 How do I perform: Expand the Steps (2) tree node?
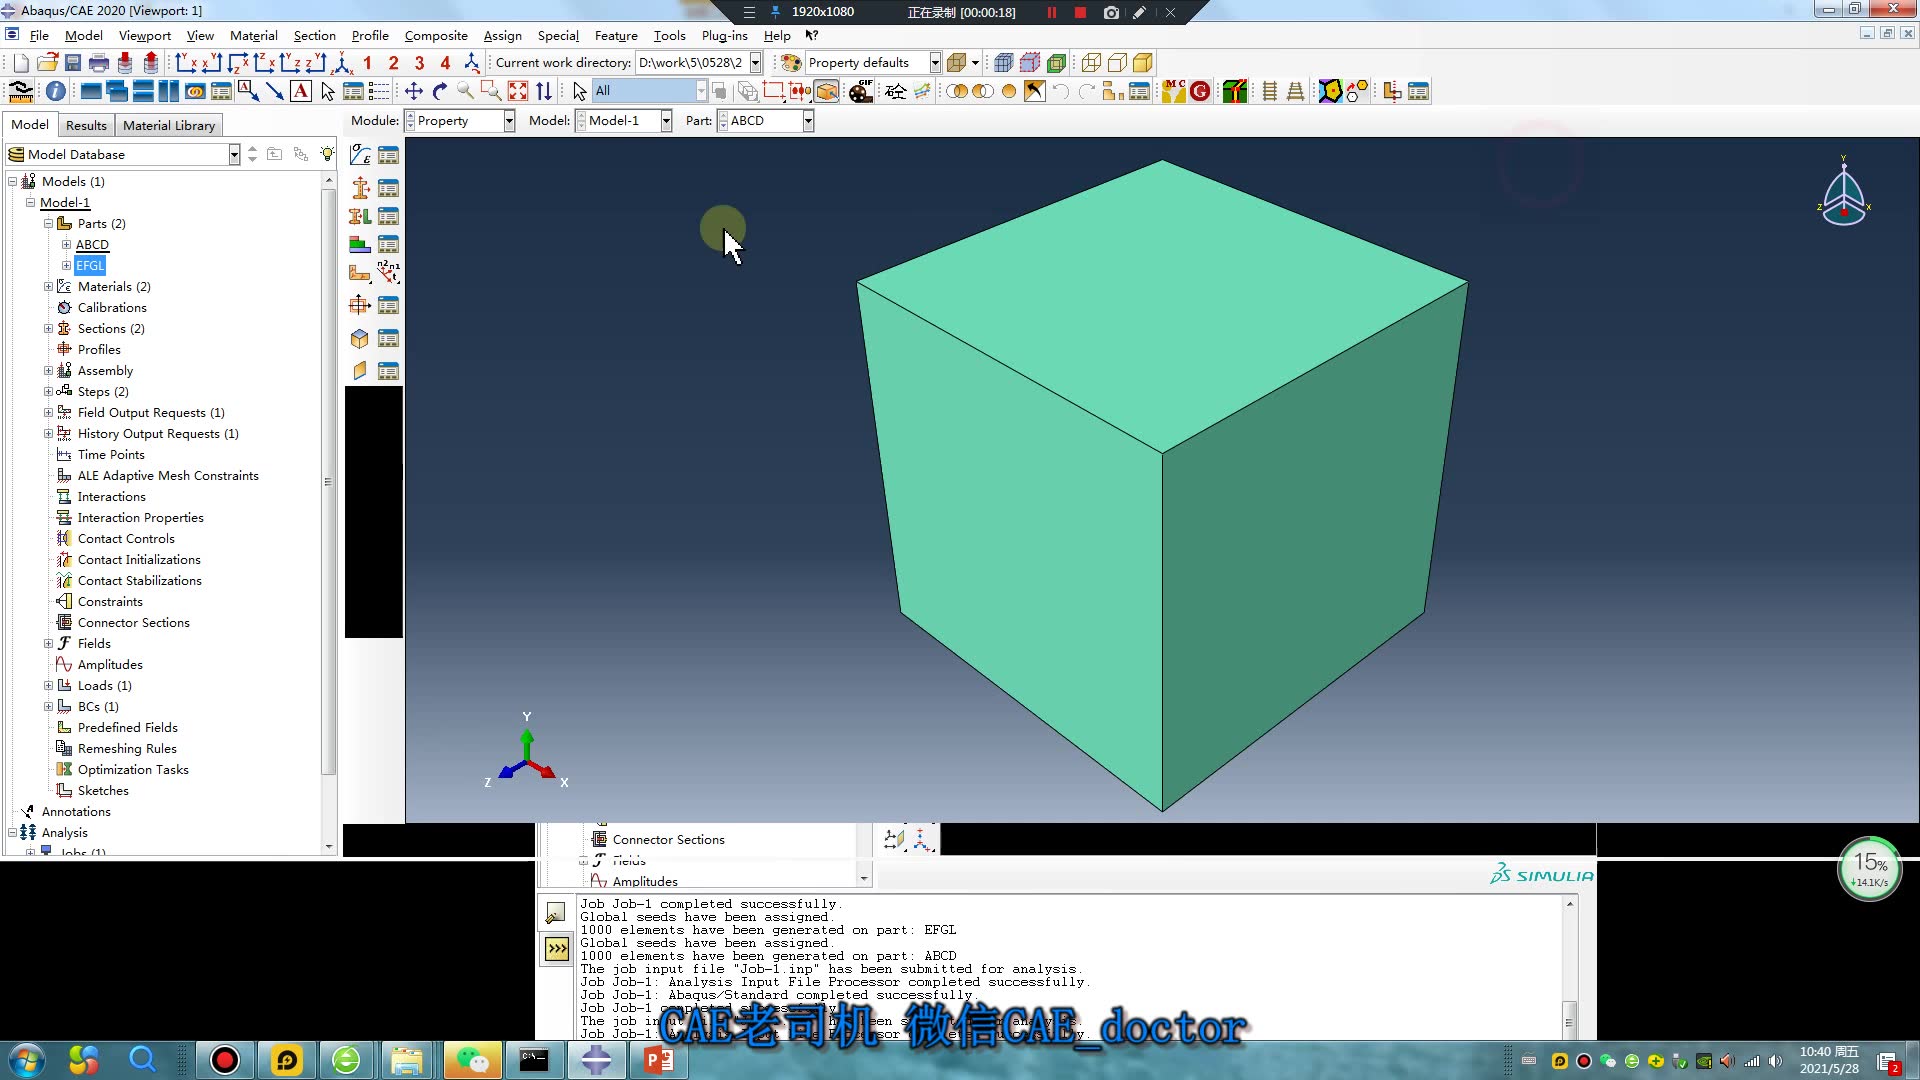pos(48,391)
